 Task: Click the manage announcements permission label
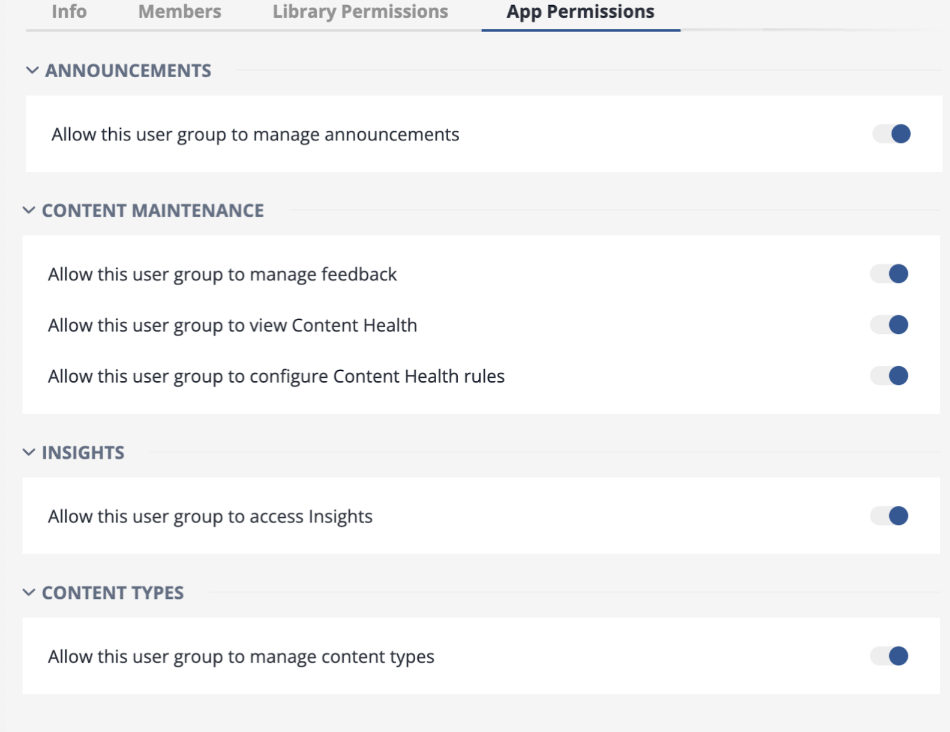click(x=255, y=135)
